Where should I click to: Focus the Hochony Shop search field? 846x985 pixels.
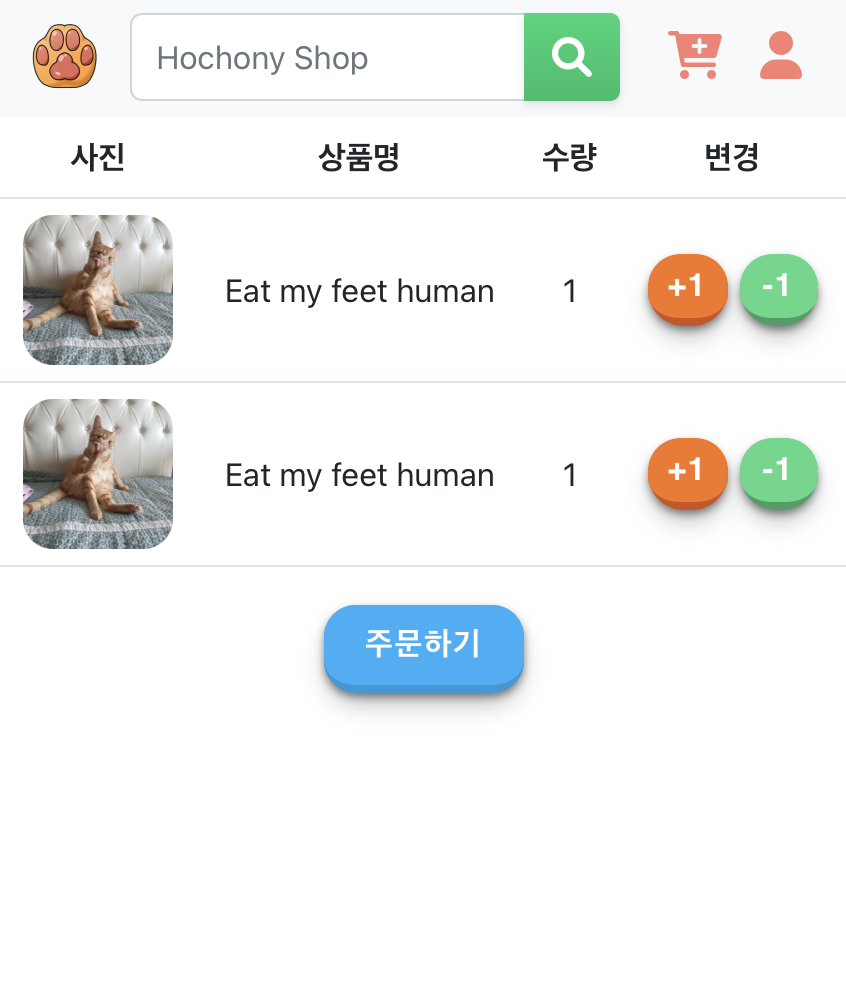coord(327,57)
